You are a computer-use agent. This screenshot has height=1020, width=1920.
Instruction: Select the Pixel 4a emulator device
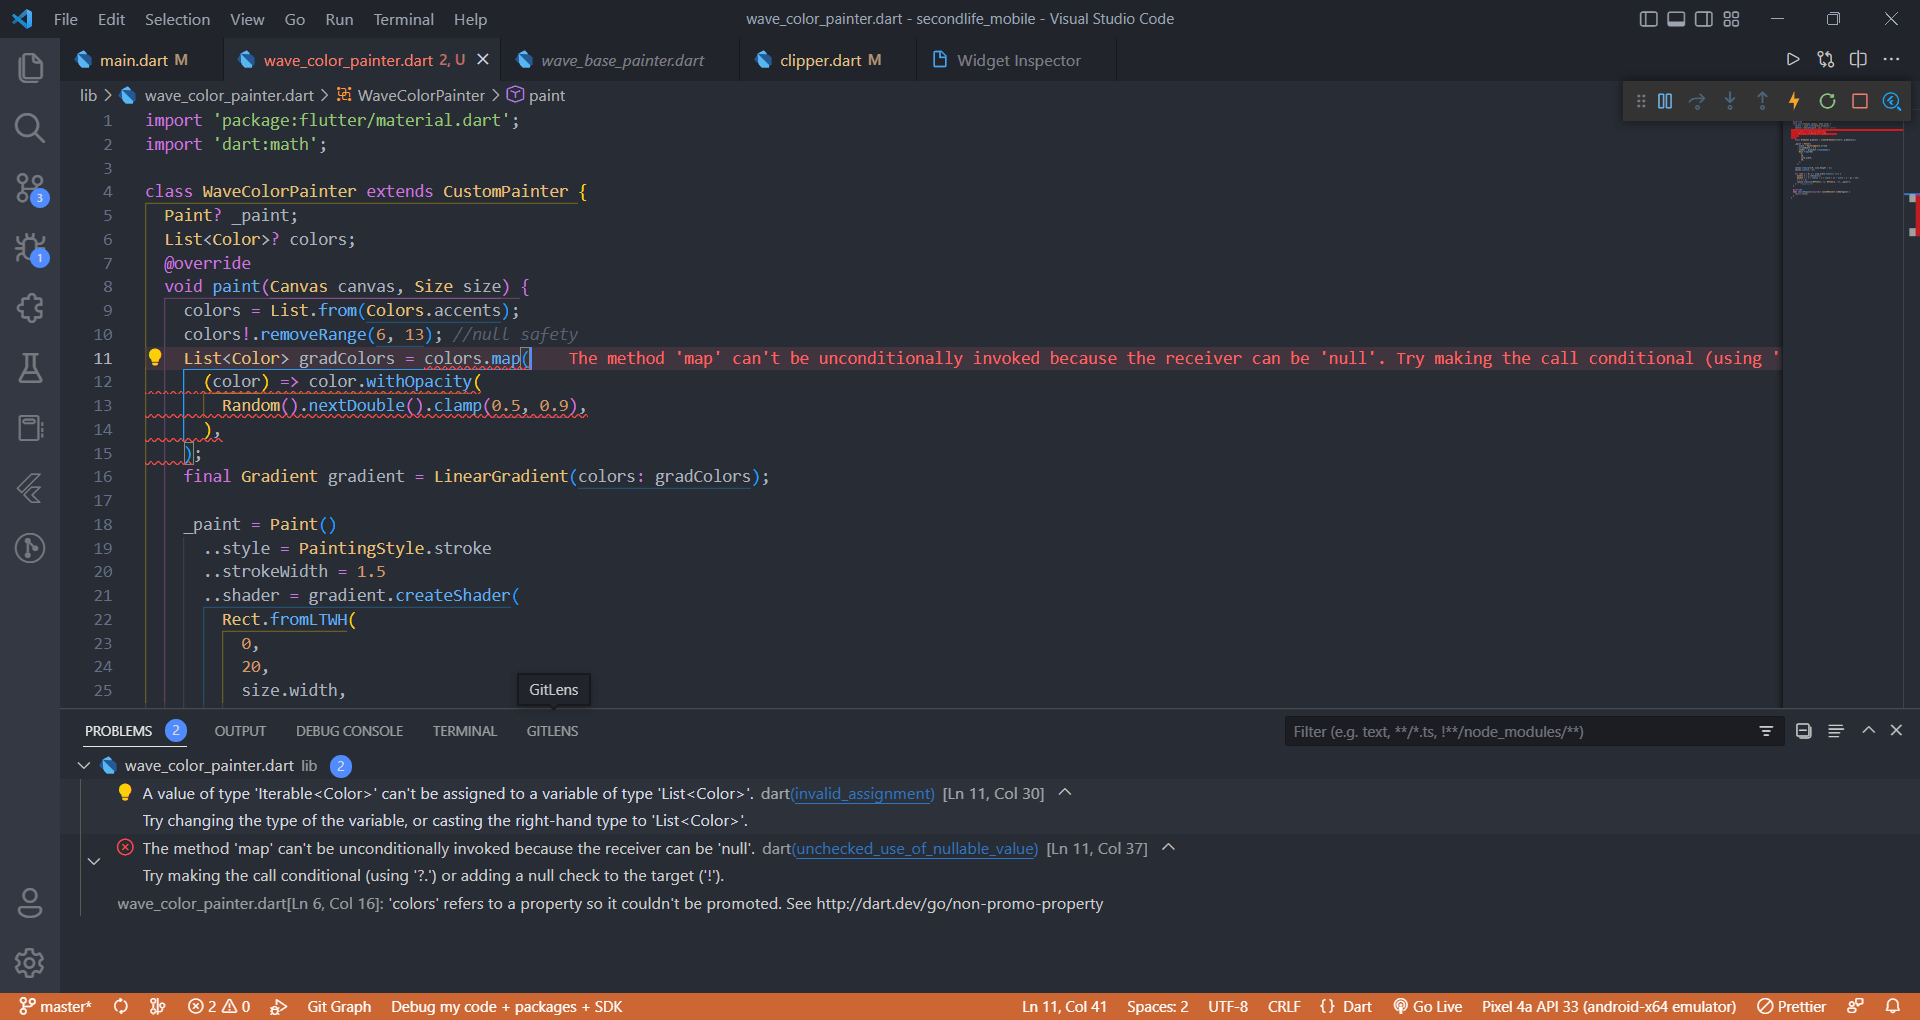tap(1609, 1007)
